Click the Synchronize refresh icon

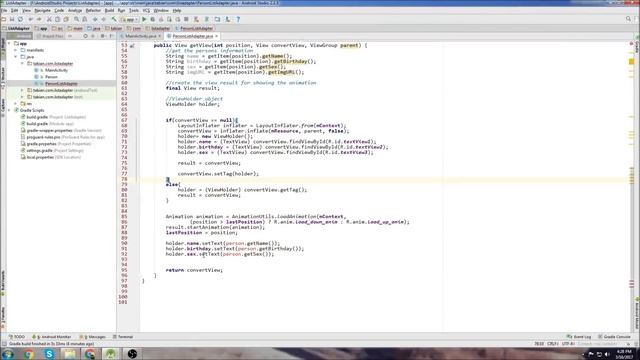click(x=20, y=19)
